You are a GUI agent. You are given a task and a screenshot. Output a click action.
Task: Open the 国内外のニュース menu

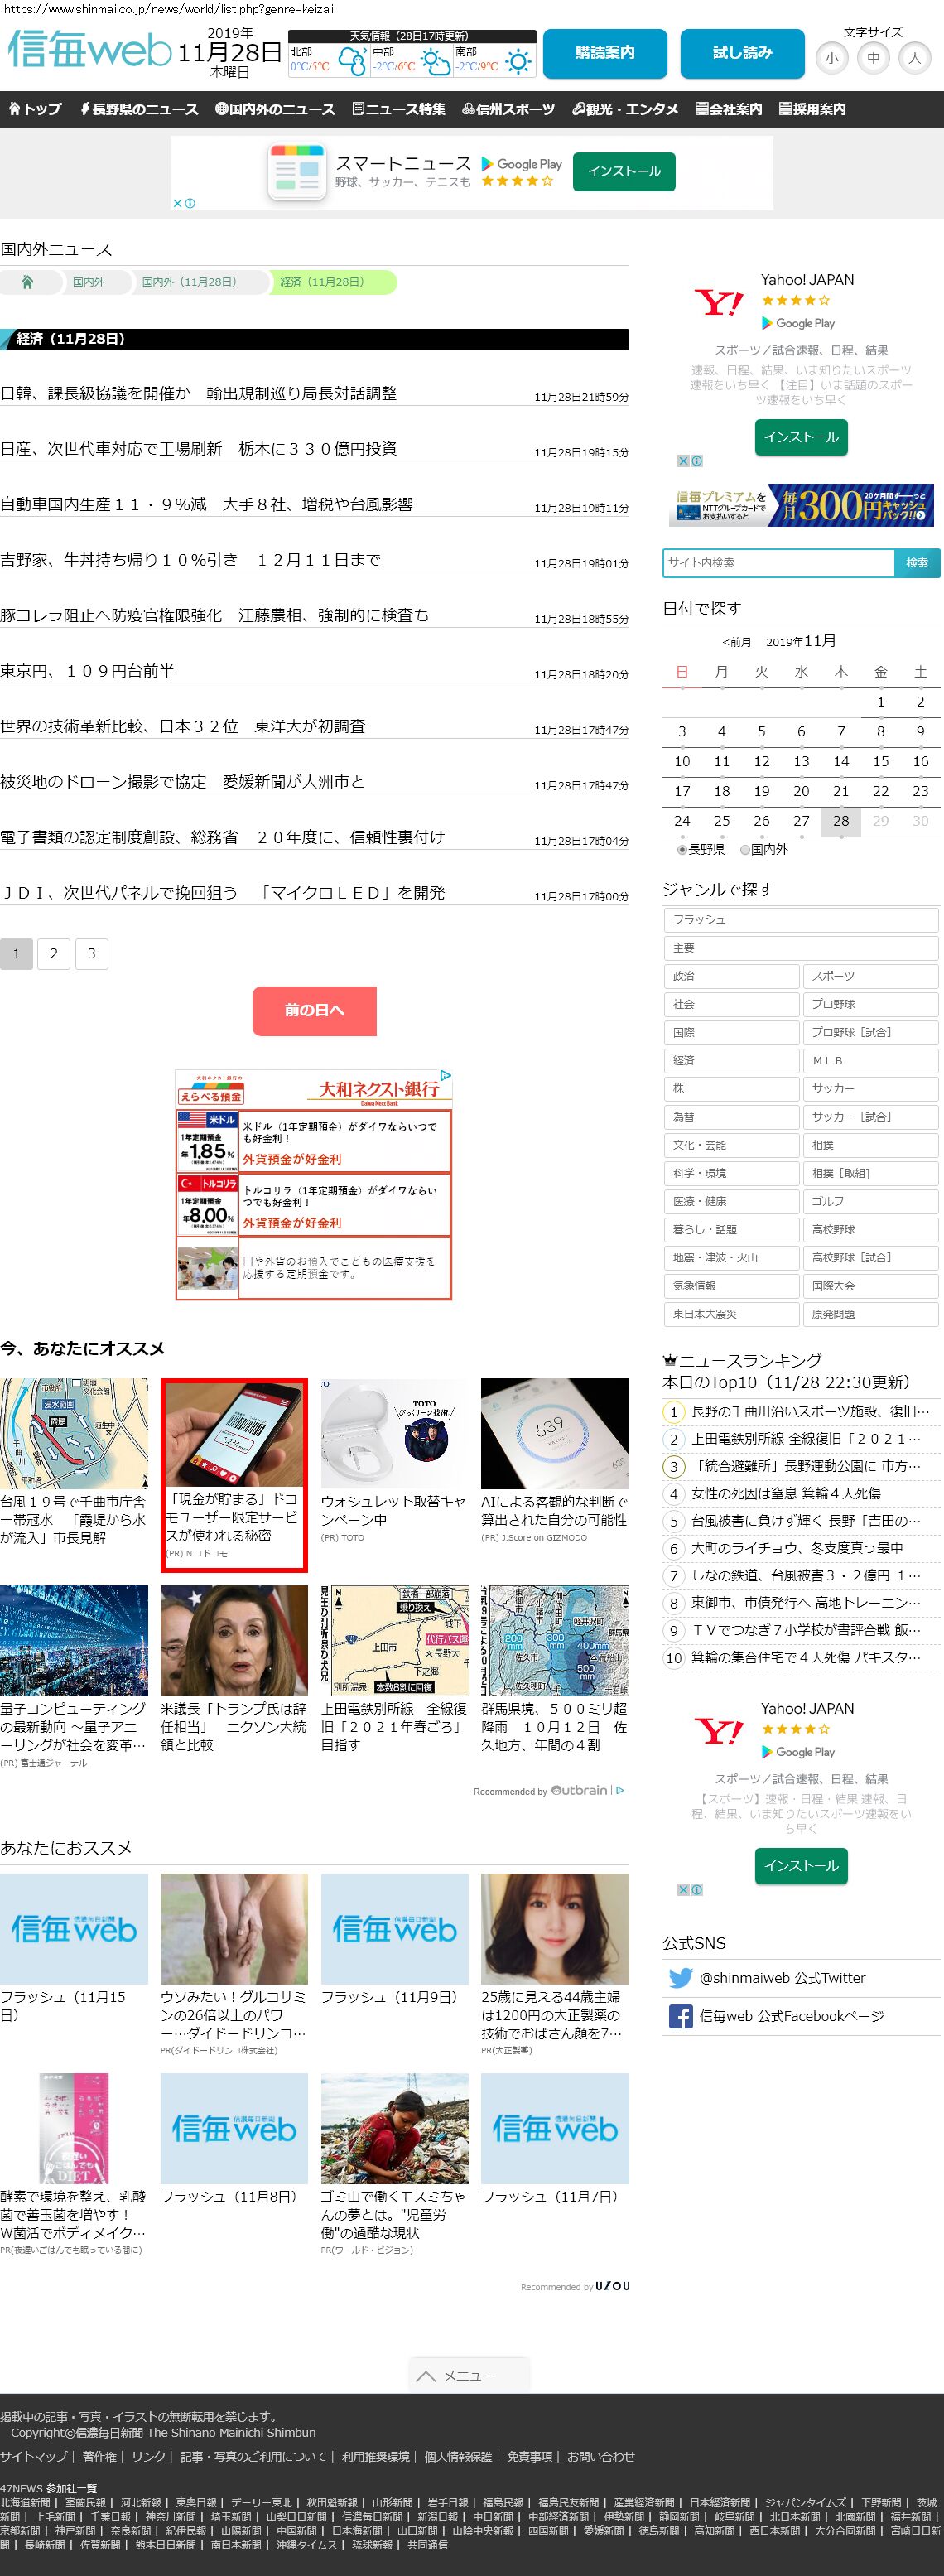pos(275,109)
